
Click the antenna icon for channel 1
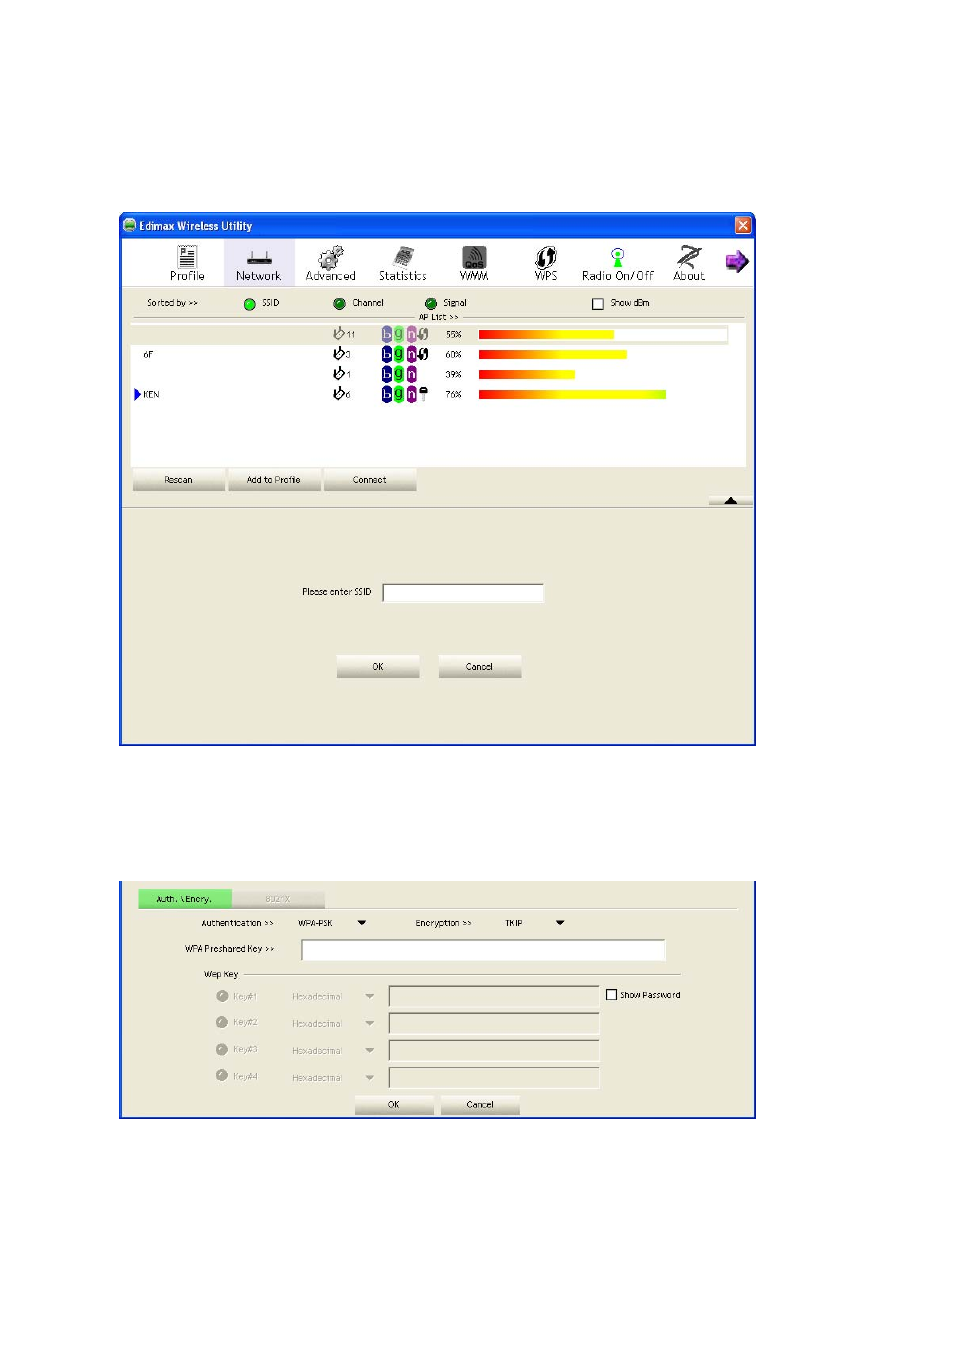[x=339, y=373]
